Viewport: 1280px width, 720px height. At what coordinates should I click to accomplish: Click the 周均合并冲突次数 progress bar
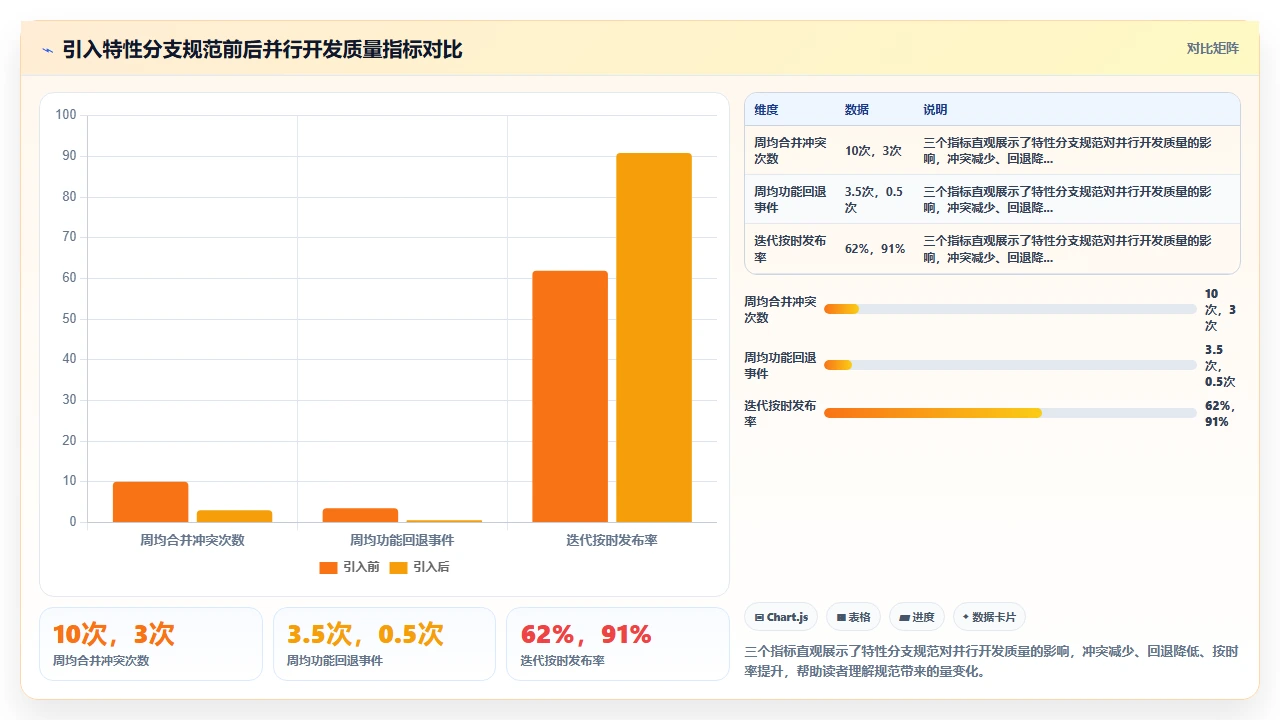(x=1010, y=309)
